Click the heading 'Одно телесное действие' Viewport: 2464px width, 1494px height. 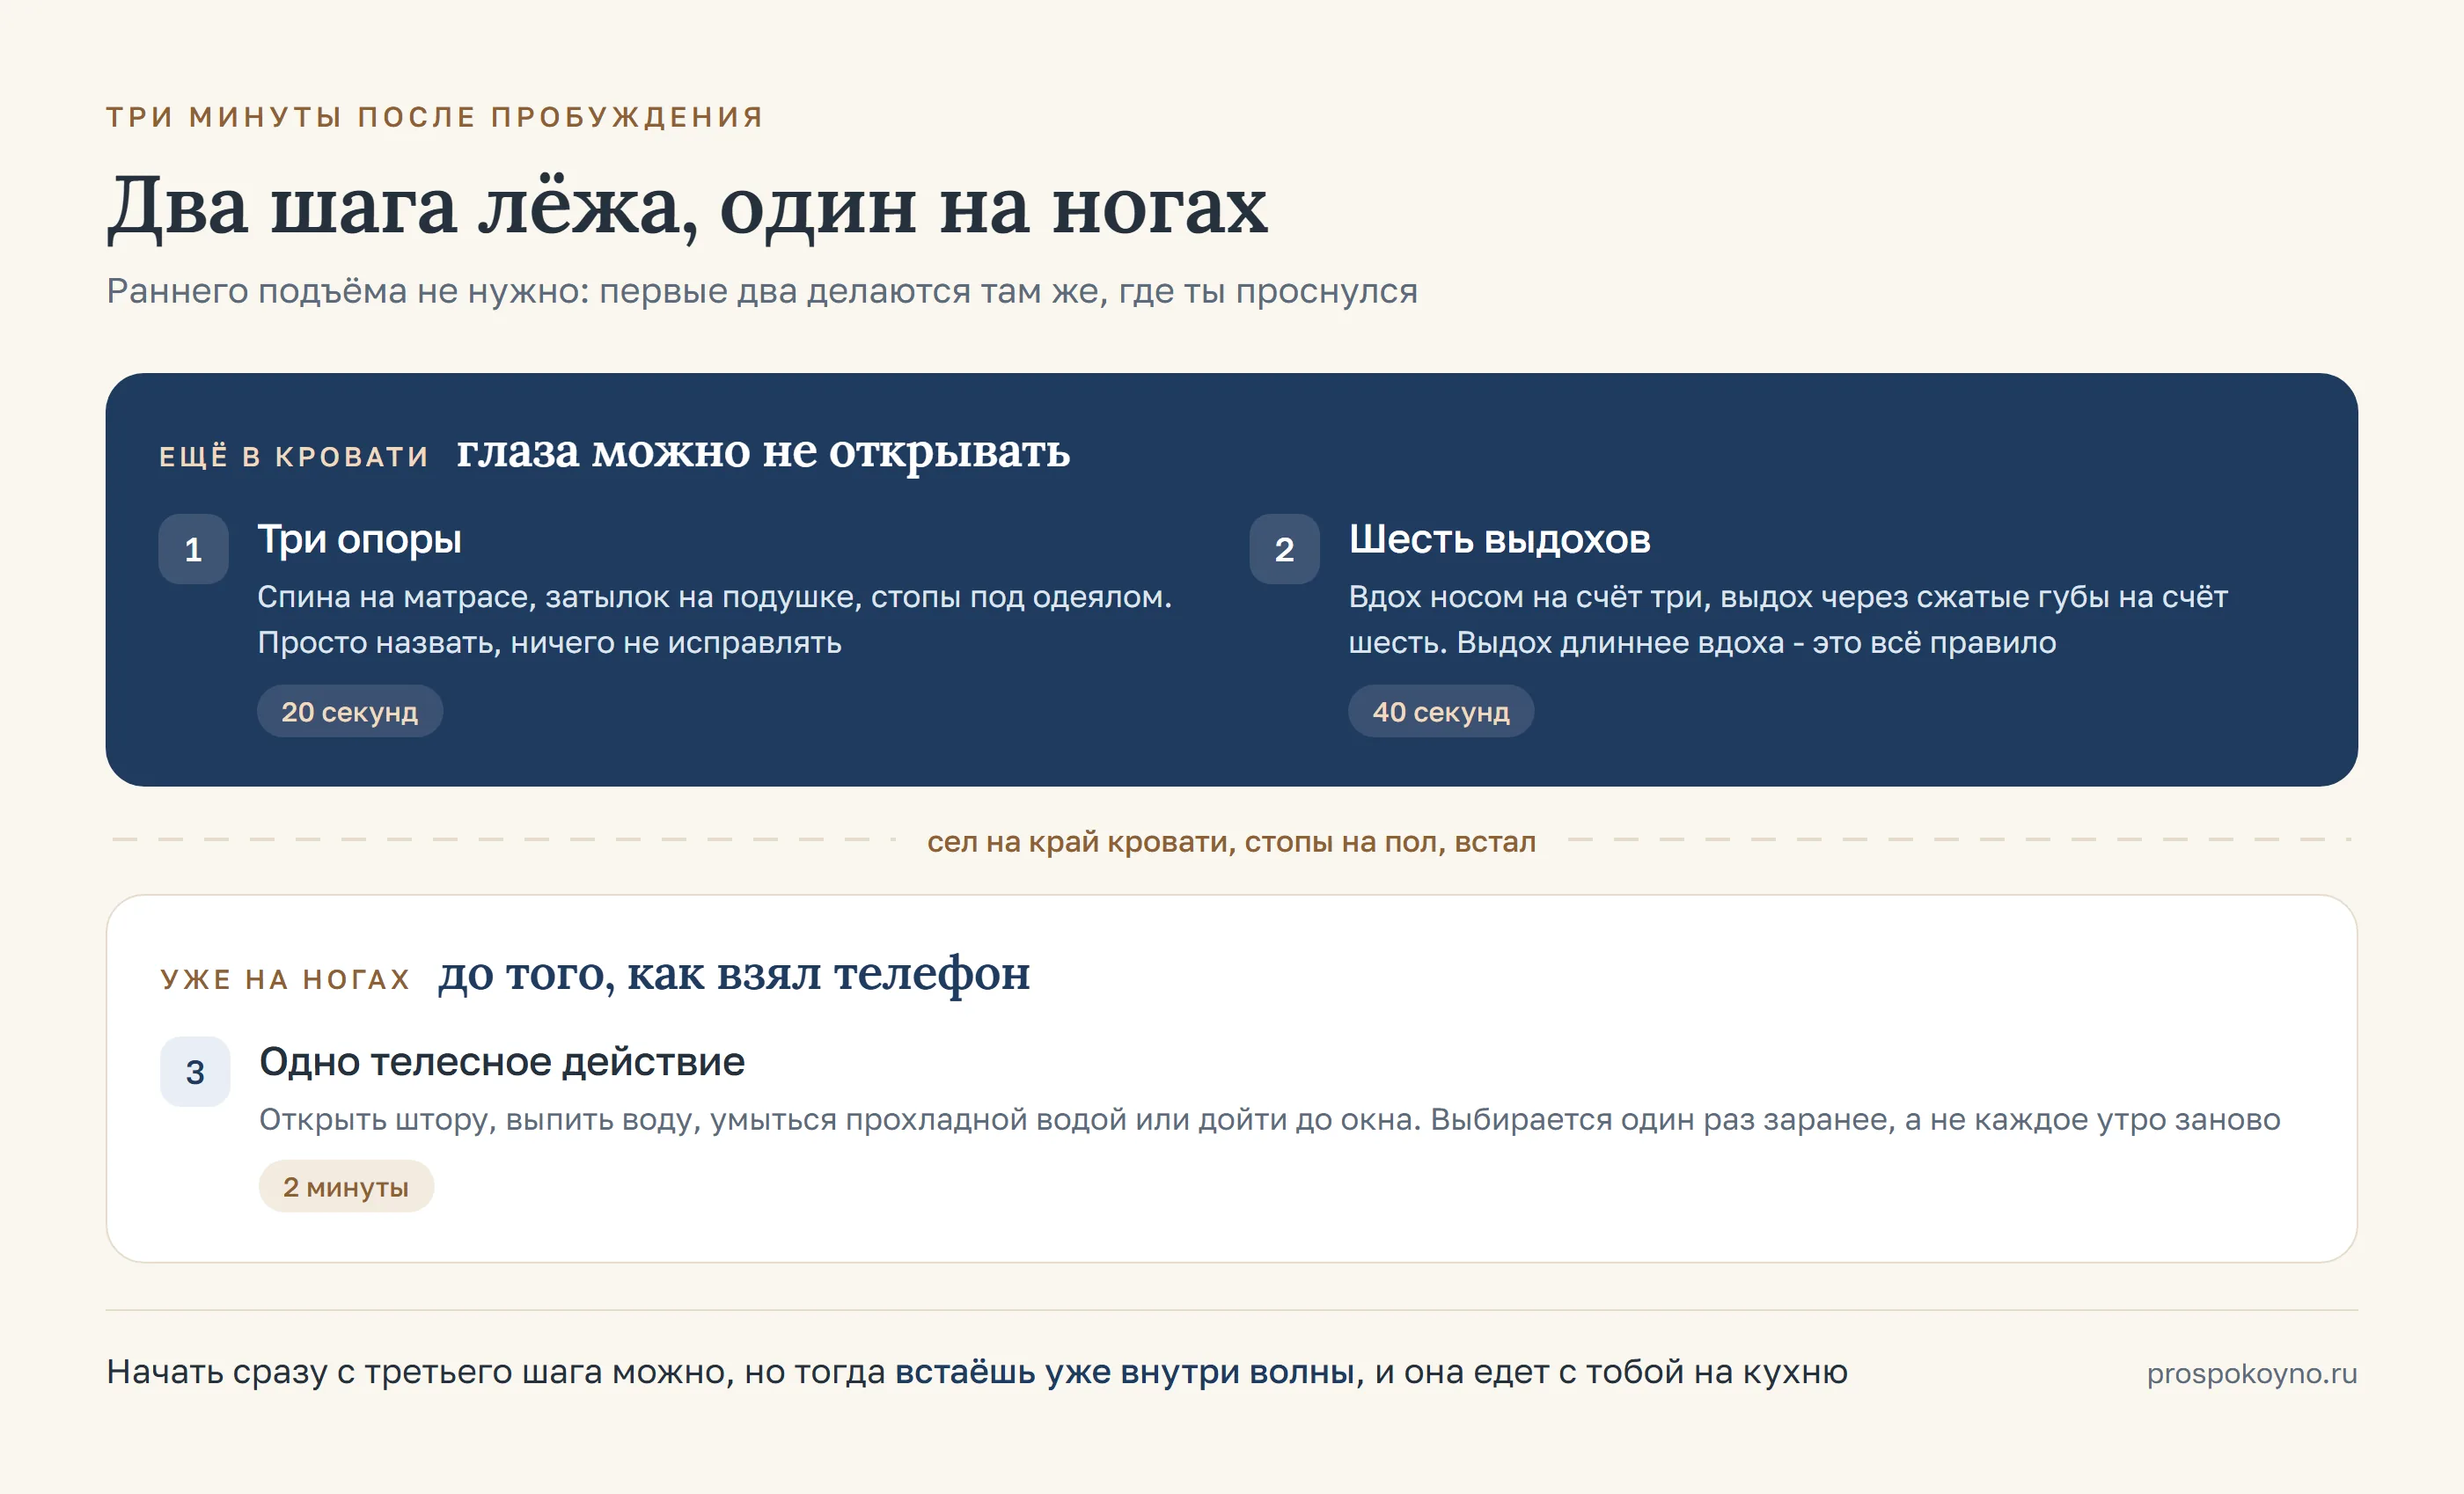click(x=502, y=1062)
